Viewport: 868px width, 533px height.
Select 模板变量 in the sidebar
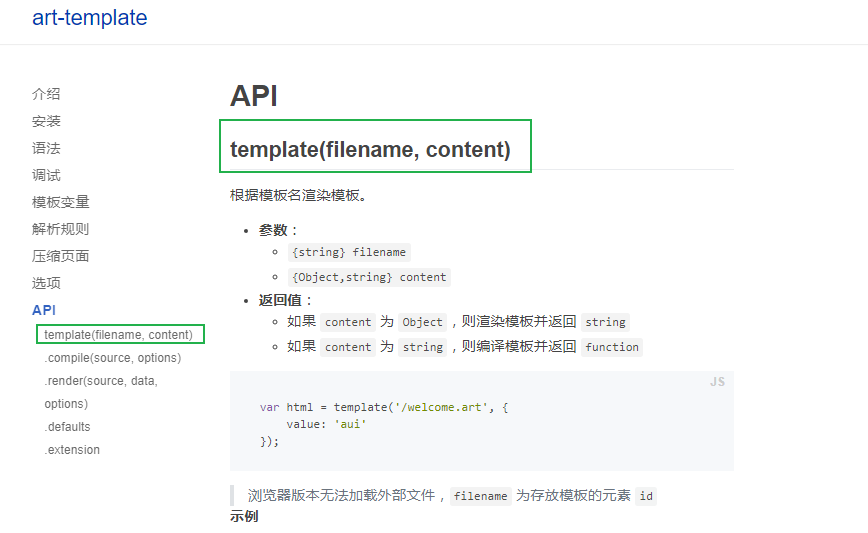[60, 202]
